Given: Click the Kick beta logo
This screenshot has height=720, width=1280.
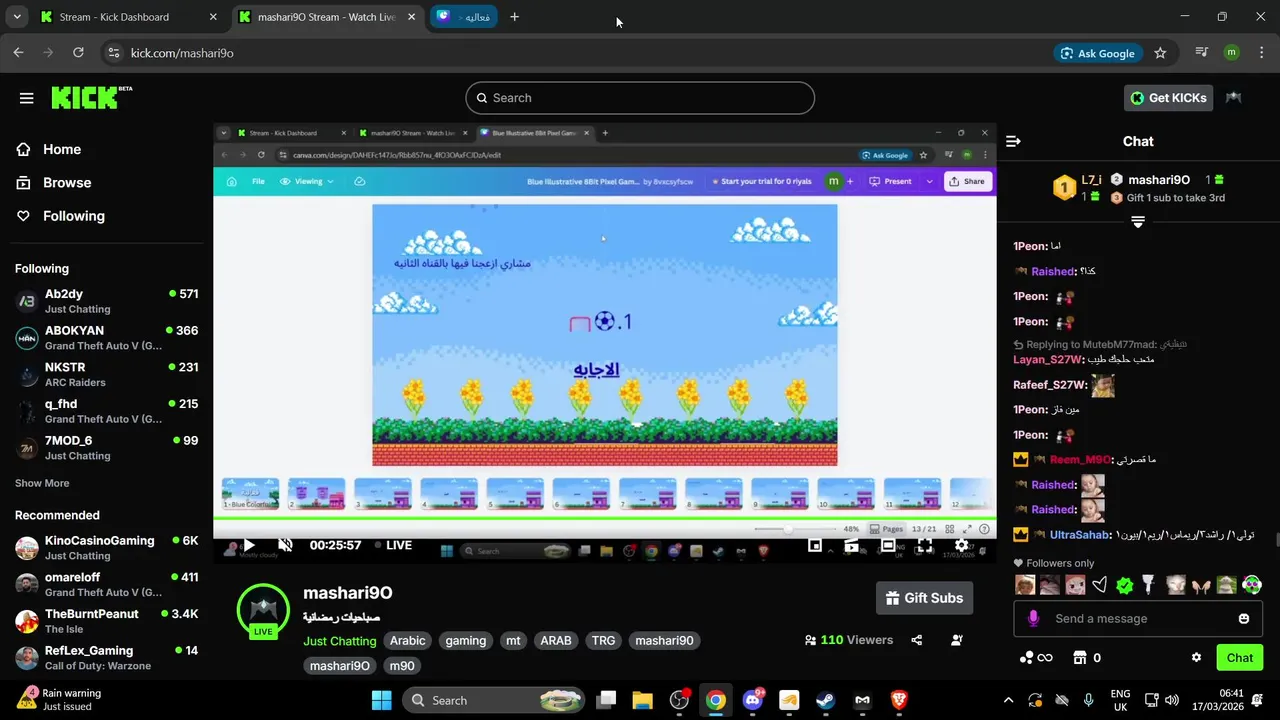Looking at the screenshot, I should [x=91, y=97].
